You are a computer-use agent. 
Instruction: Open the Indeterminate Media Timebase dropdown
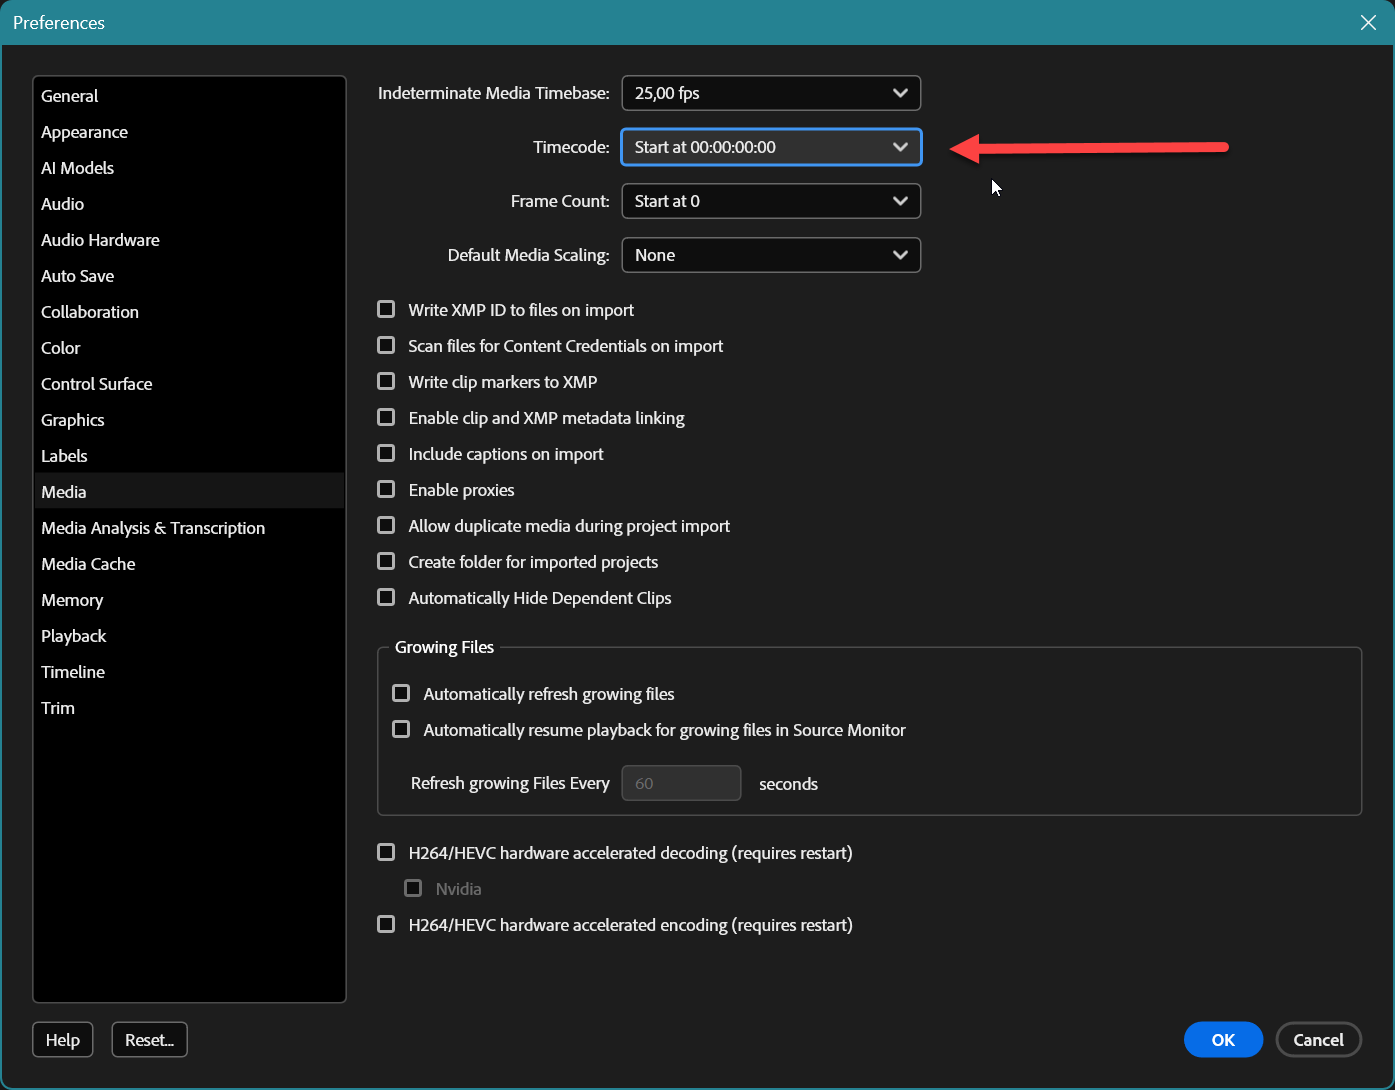pyautogui.click(x=770, y=93)
